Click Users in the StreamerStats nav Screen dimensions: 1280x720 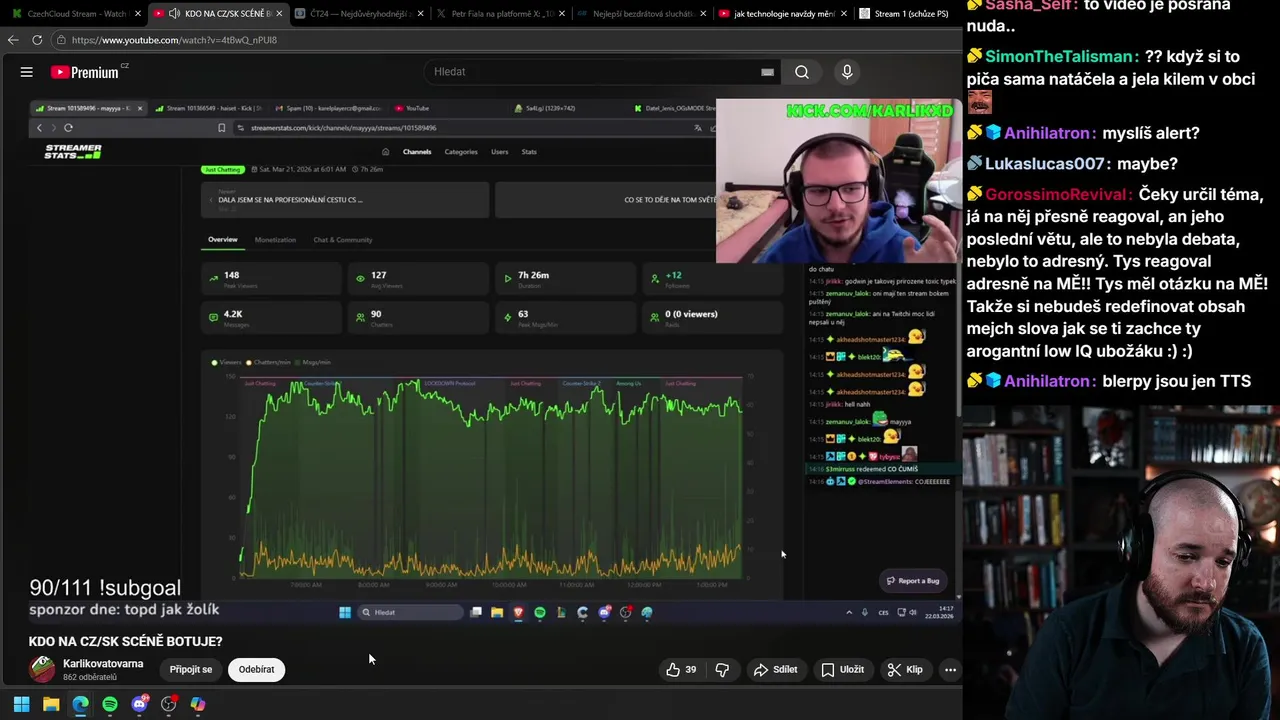[x=500, y=152]
